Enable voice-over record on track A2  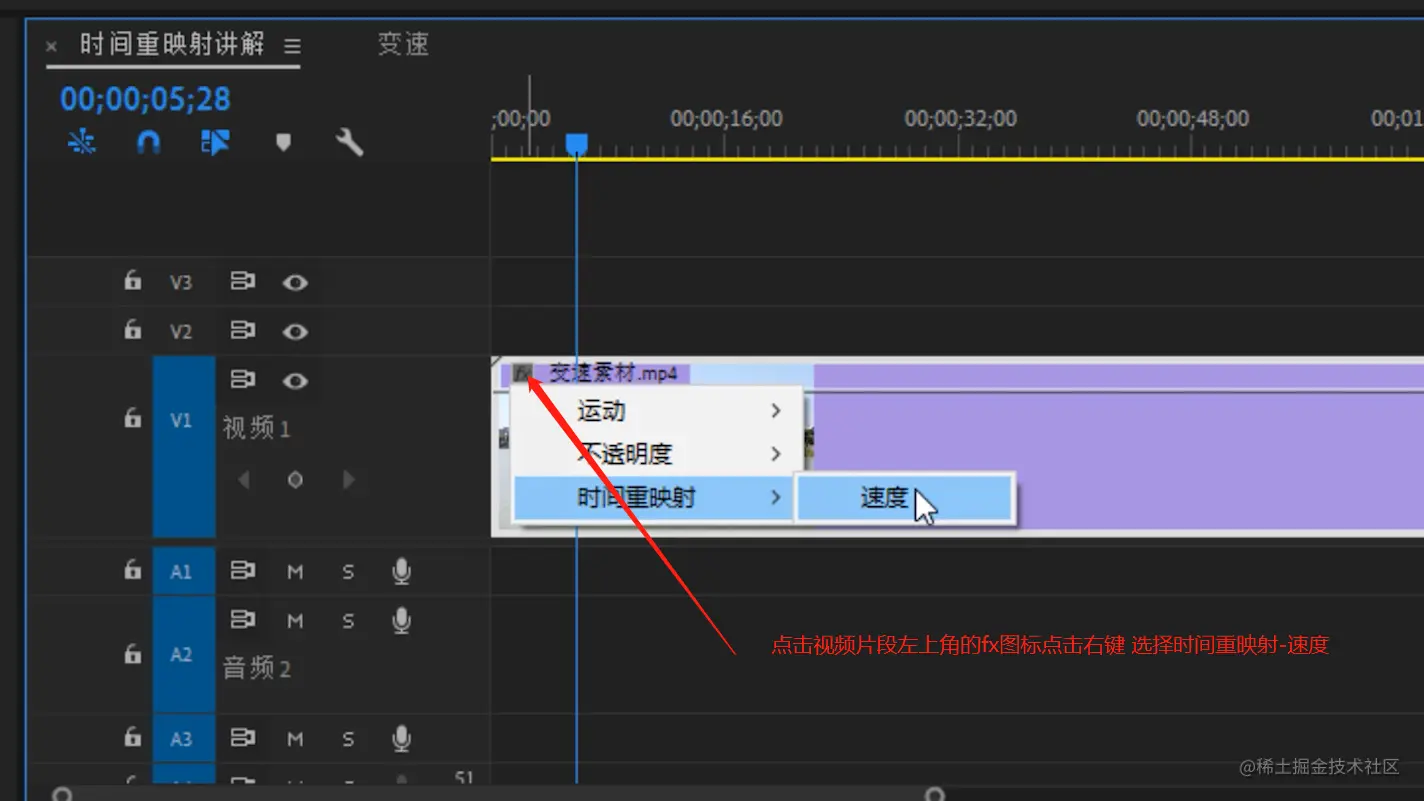401,620
